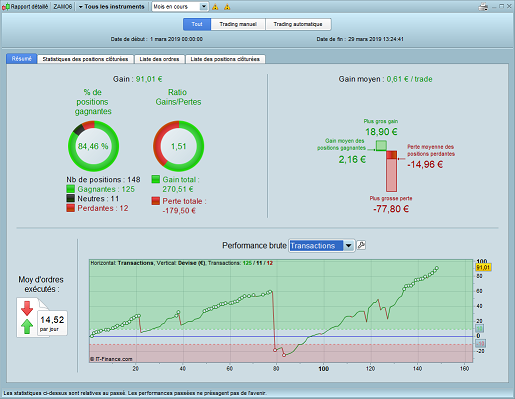Image resolution: width=515 pixels, height=399 pixels.
Task: Click the green gain bar in gain/loss chart
Action: click(x=381, y=146)
